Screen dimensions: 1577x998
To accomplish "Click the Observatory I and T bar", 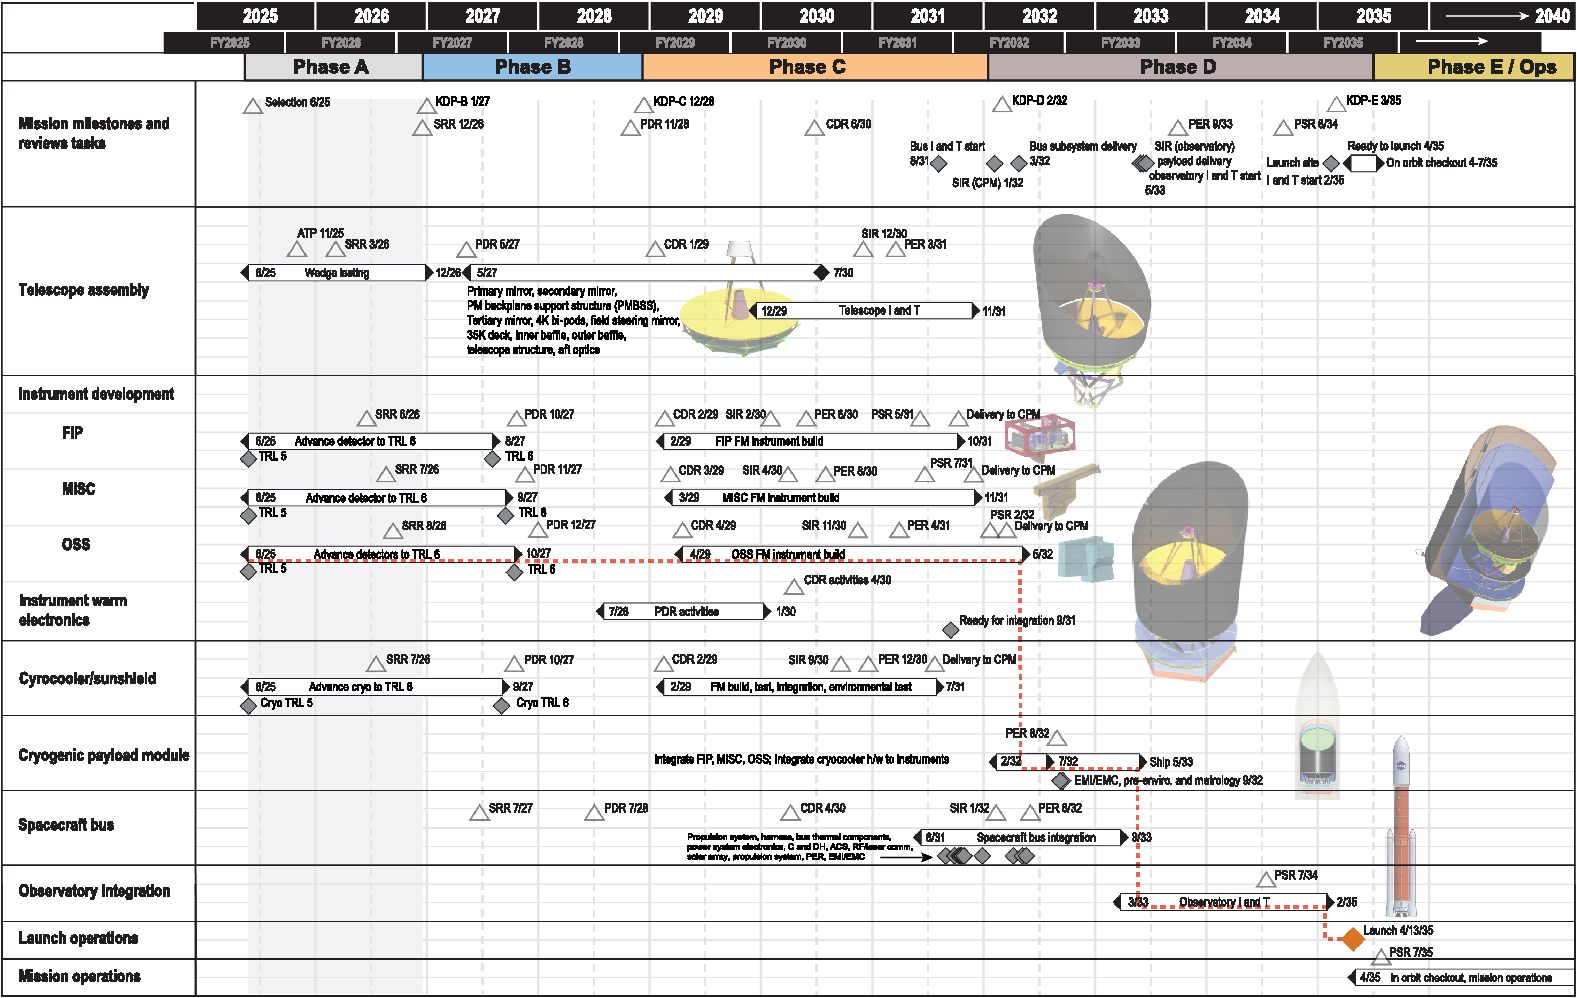I will coord(1223,902).
